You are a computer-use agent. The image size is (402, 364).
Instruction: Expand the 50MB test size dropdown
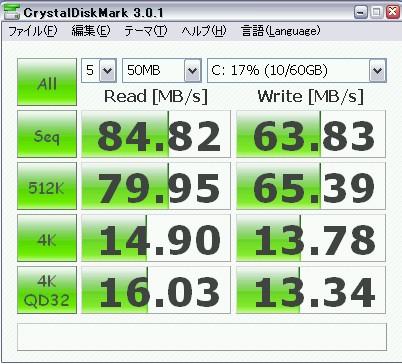[x=162, y=70]
